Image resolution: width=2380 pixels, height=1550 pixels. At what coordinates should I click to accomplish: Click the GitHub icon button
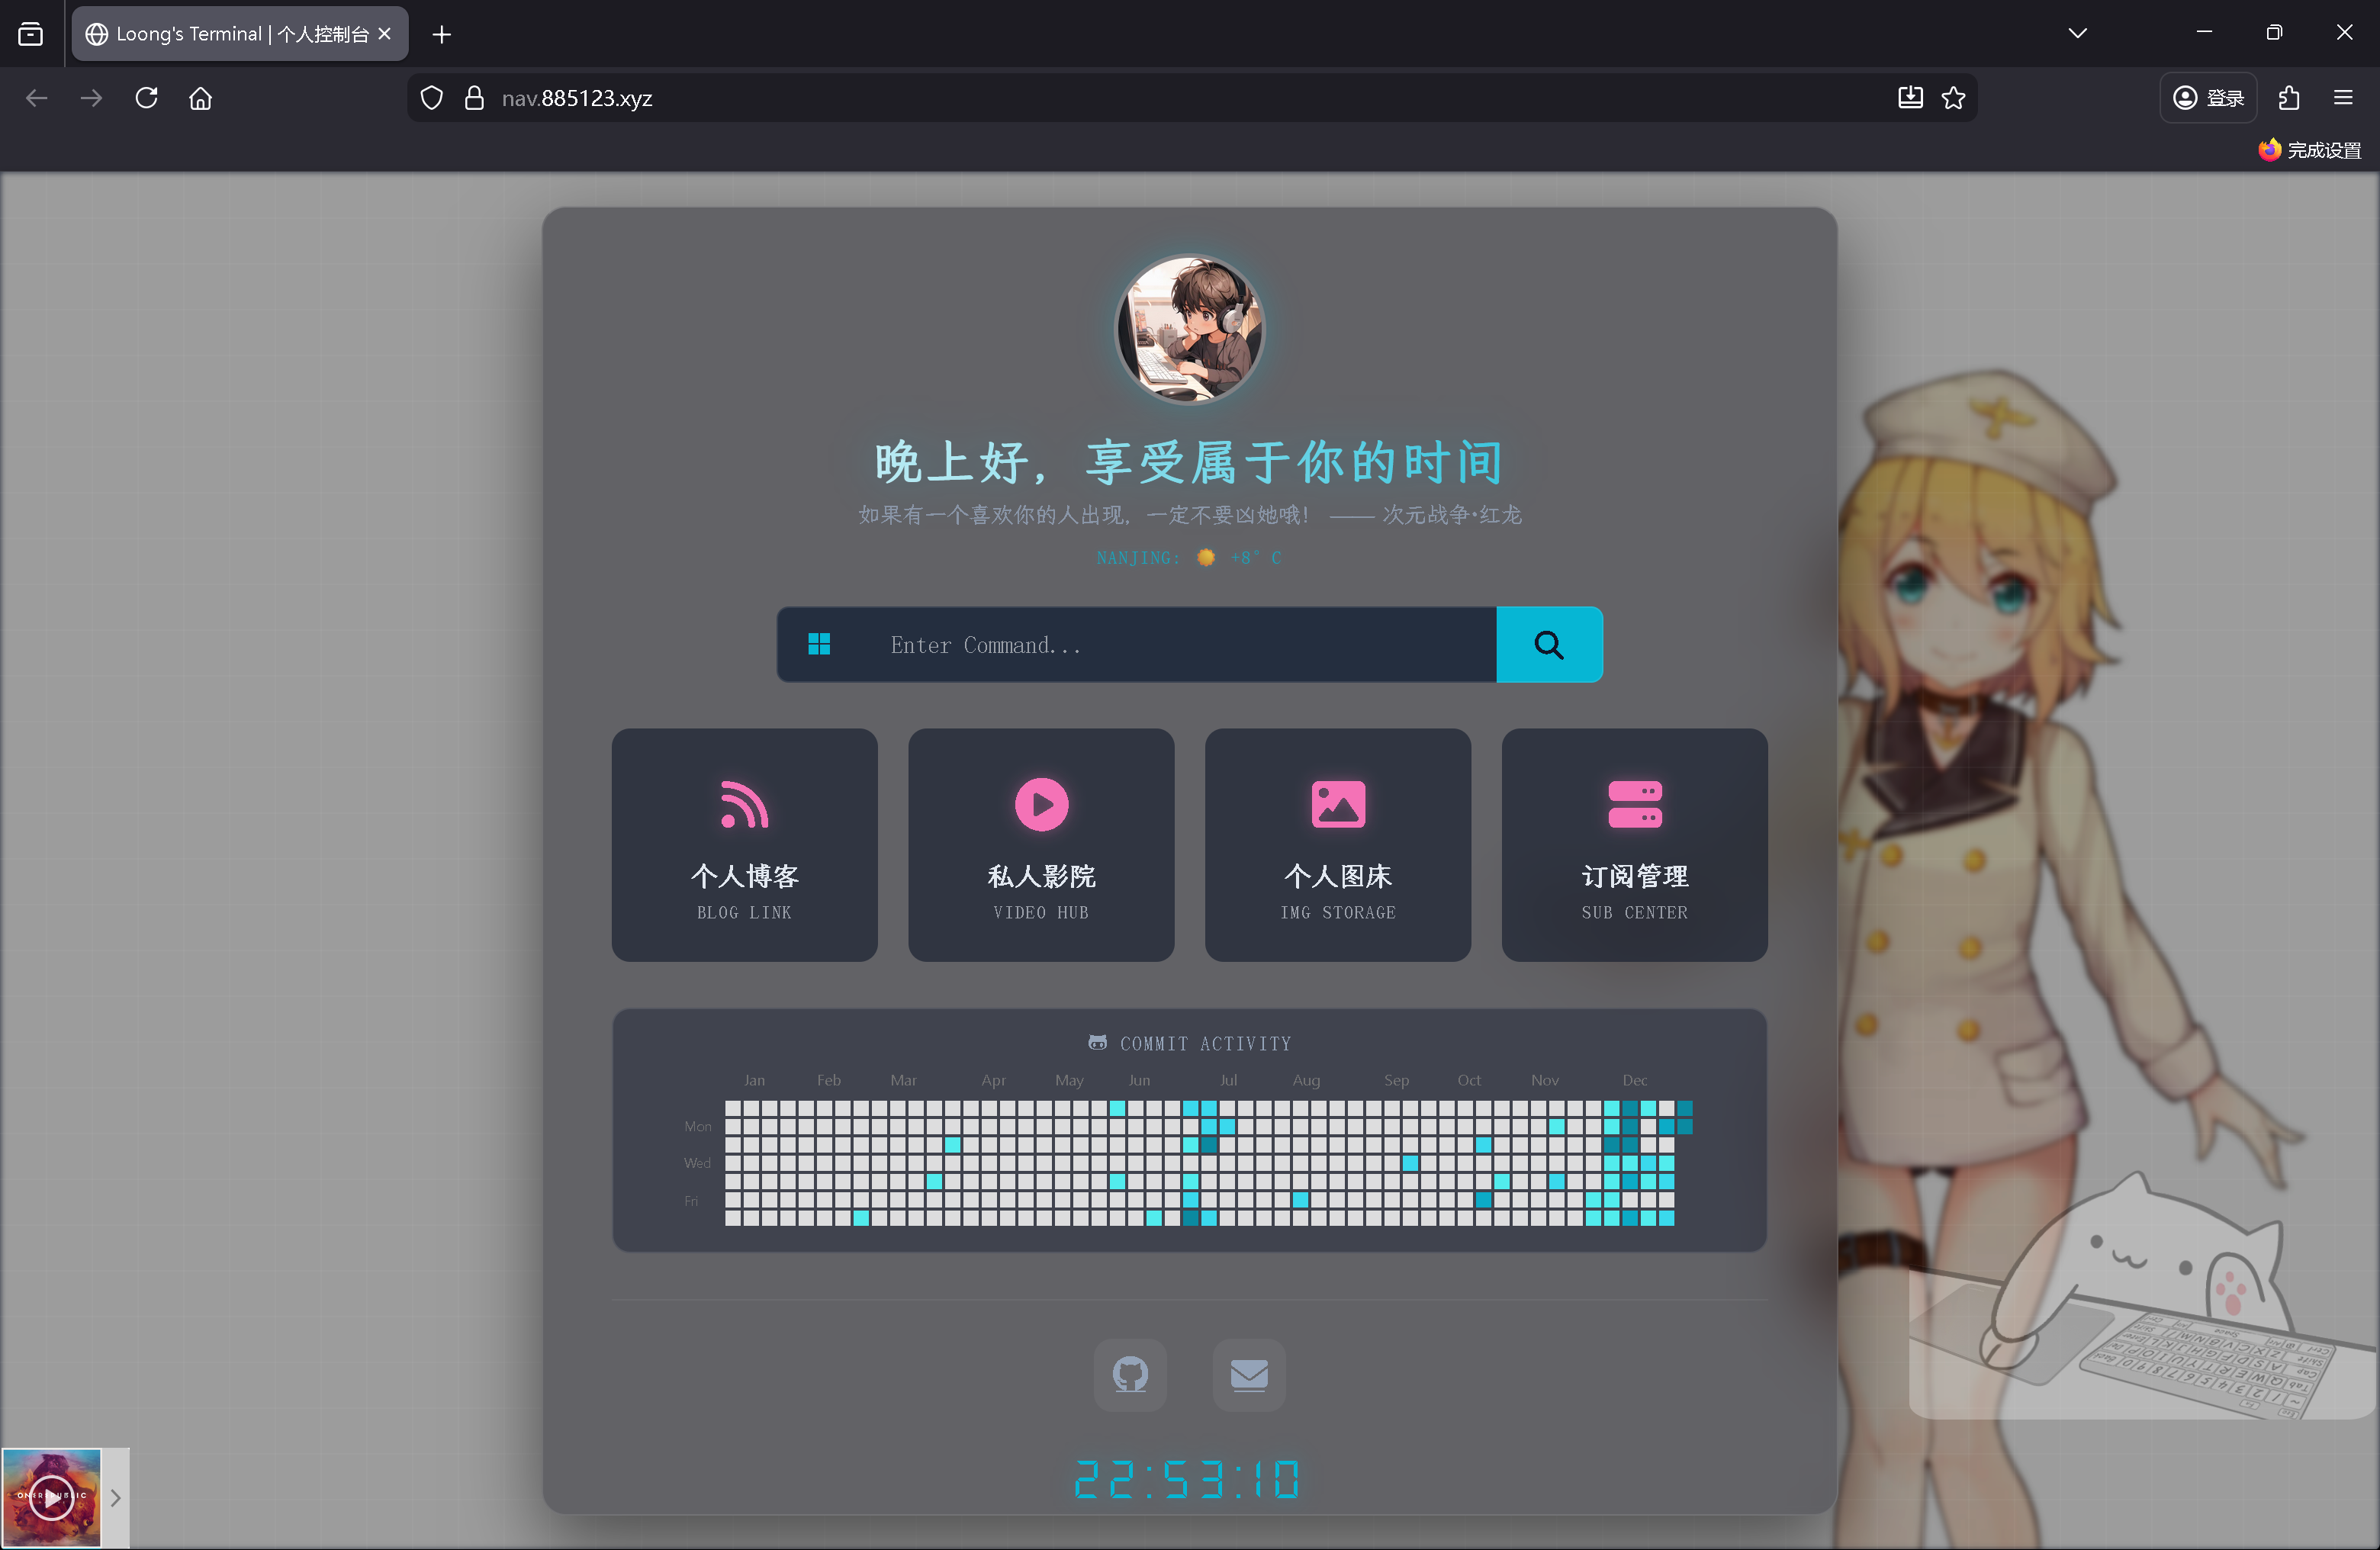pos(1130,1375)
